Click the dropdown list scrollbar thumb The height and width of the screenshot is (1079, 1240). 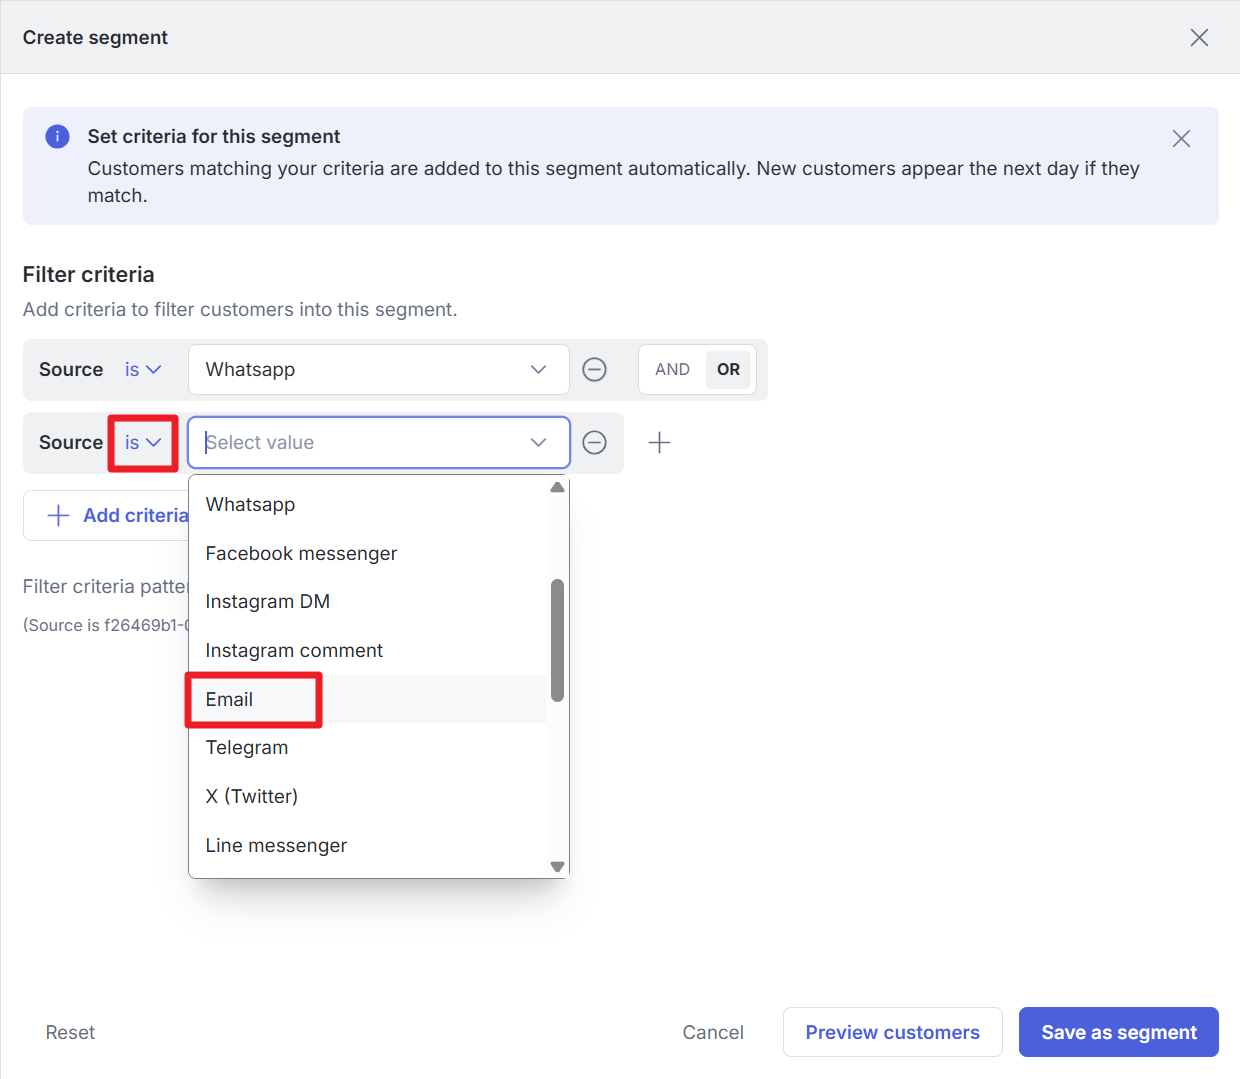pyautogui.click(x=557, y=641)
